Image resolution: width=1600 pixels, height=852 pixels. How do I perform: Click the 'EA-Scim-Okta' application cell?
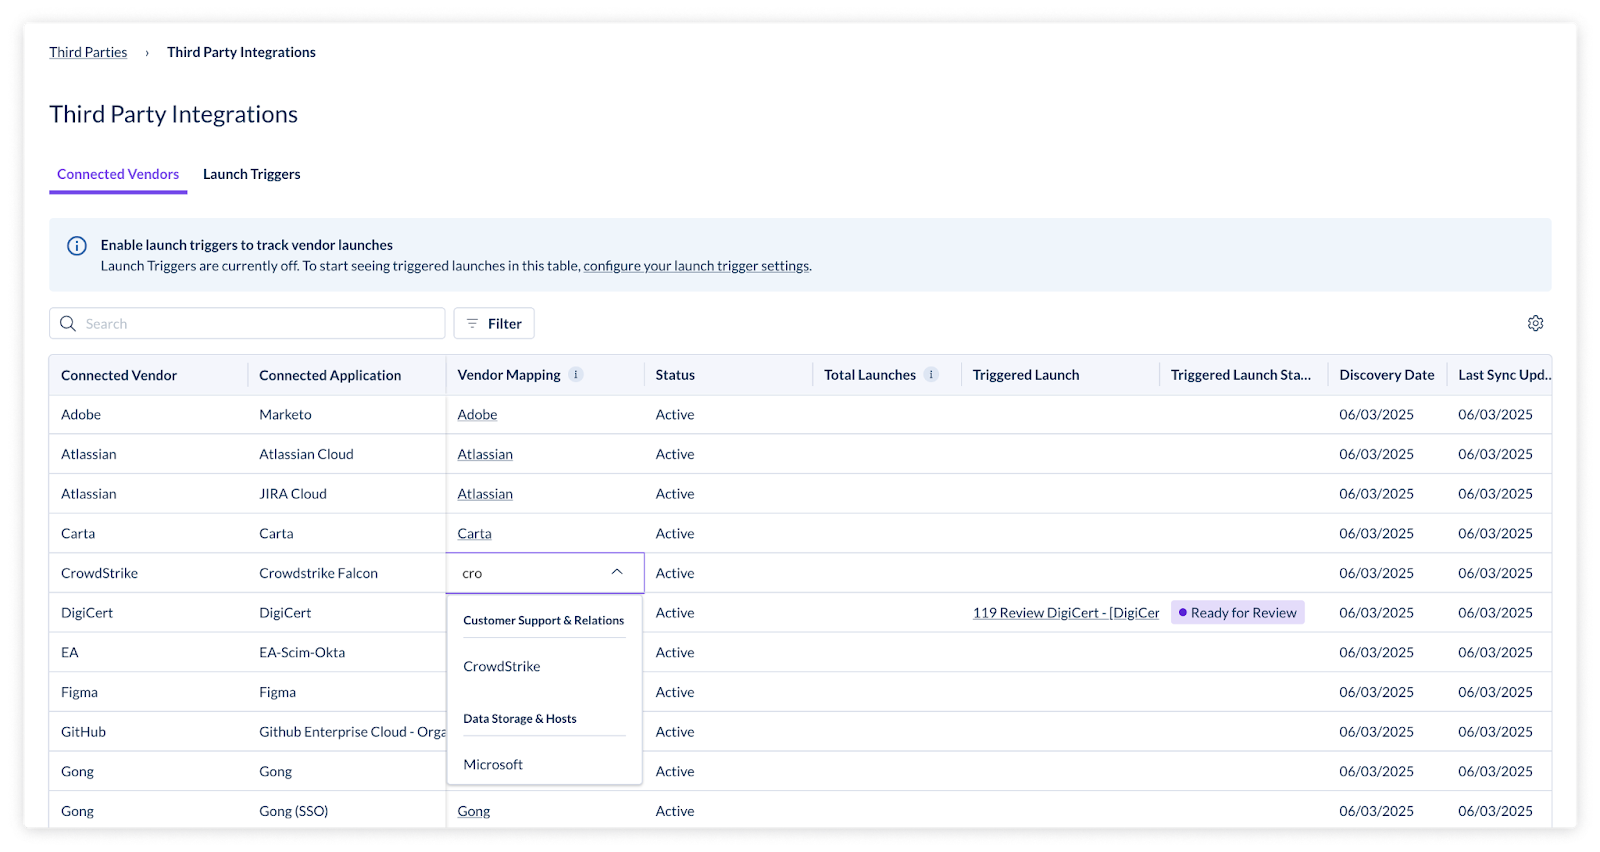302,652
